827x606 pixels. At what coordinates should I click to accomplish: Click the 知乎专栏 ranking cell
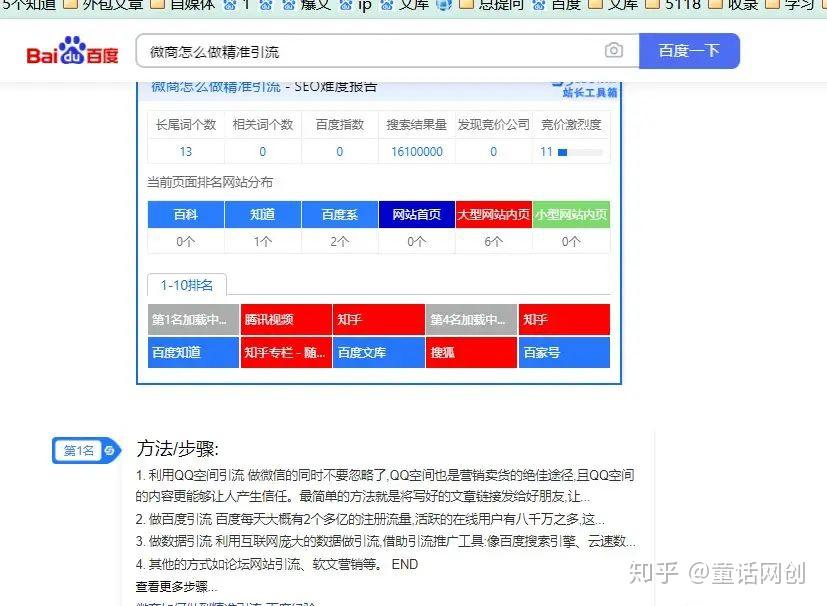(x=286, y=352)
